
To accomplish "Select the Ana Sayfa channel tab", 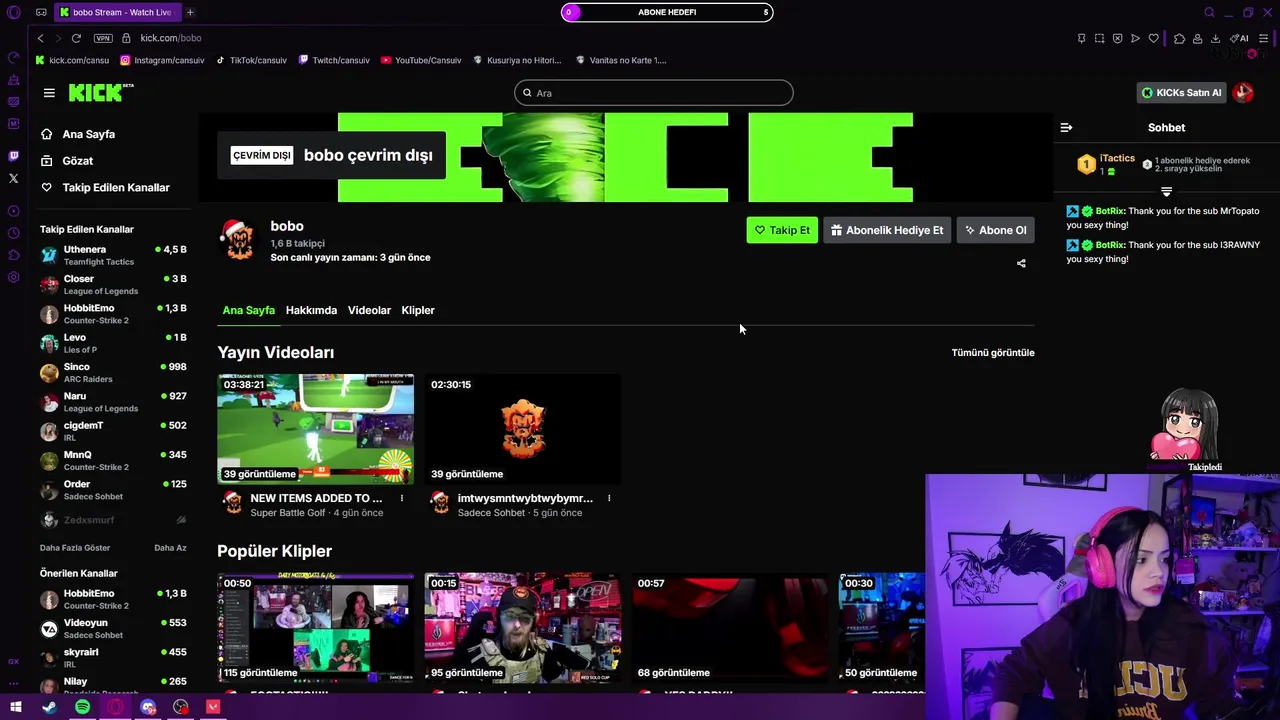I will (248, 310).
